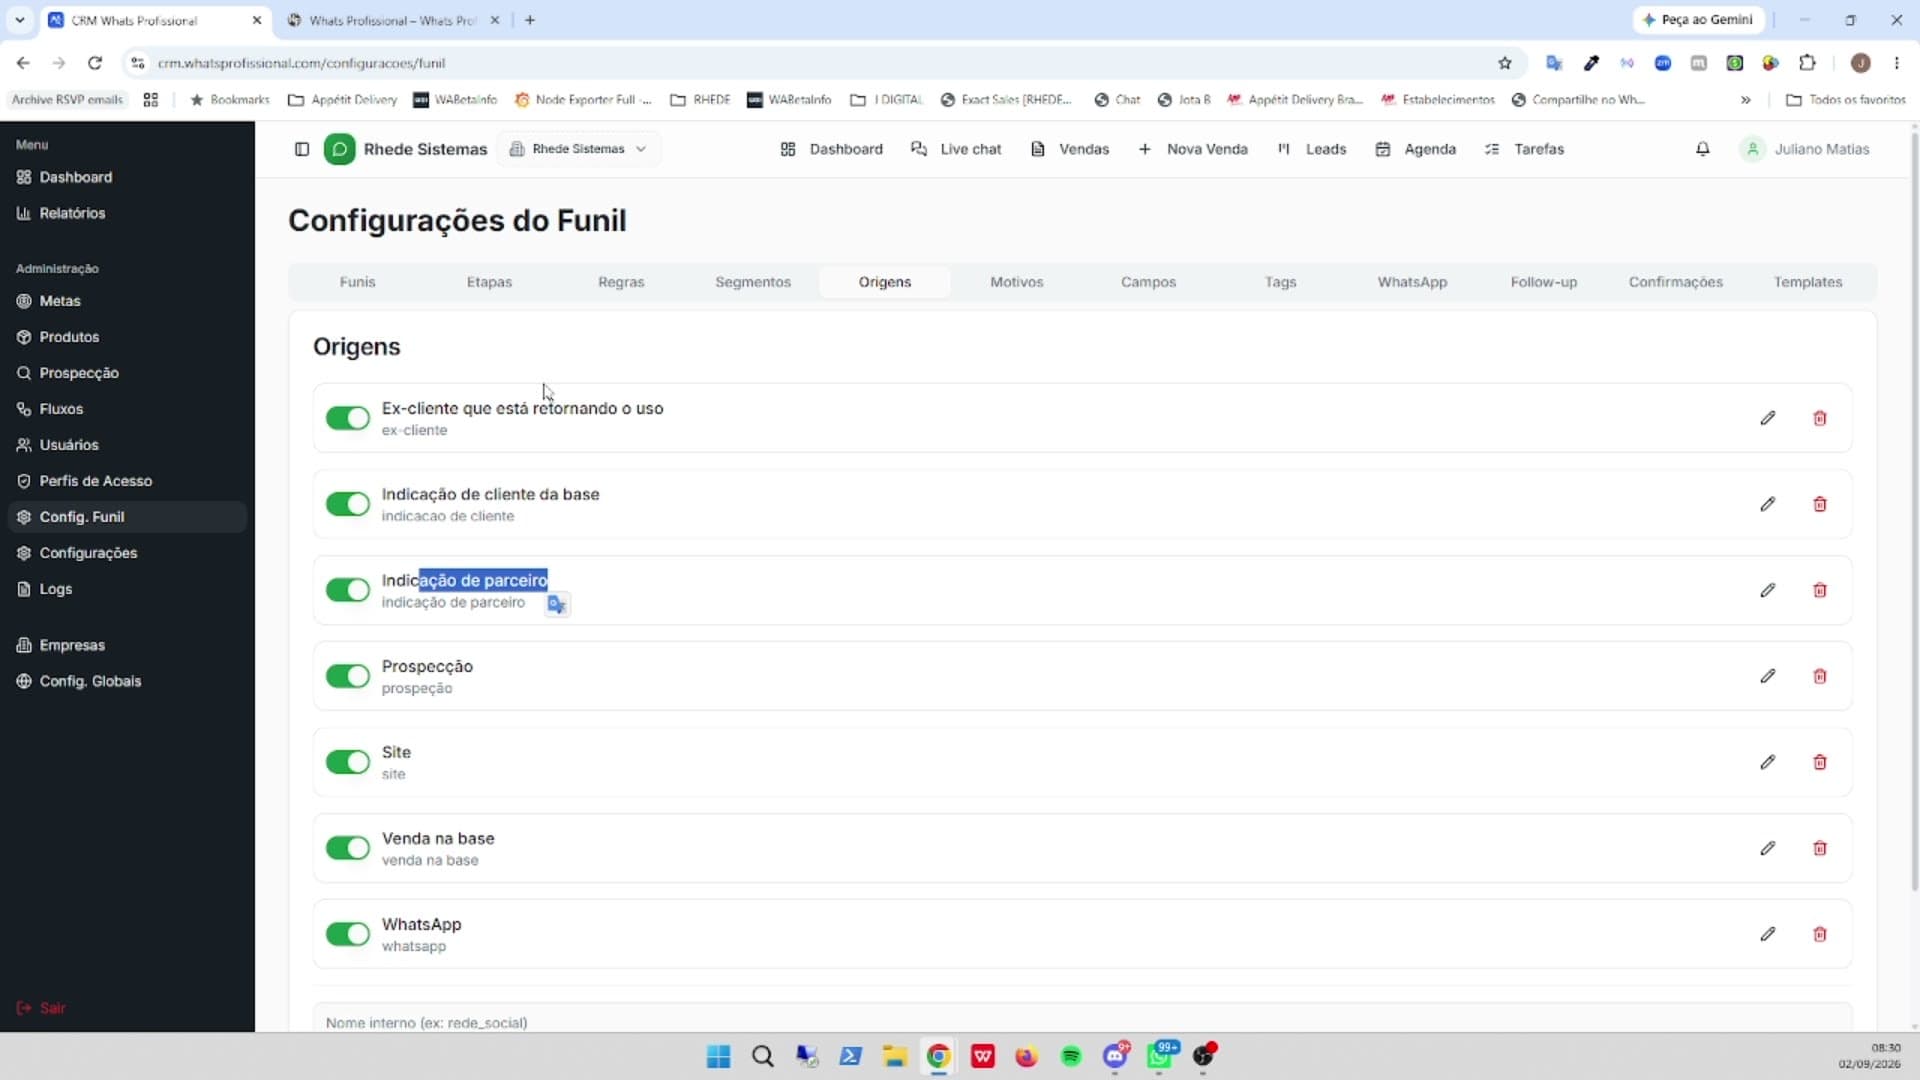Open the Follow-up tab
Image resolution: width=1920 pixels, height=1080 pixels.
pos(1544,282)
